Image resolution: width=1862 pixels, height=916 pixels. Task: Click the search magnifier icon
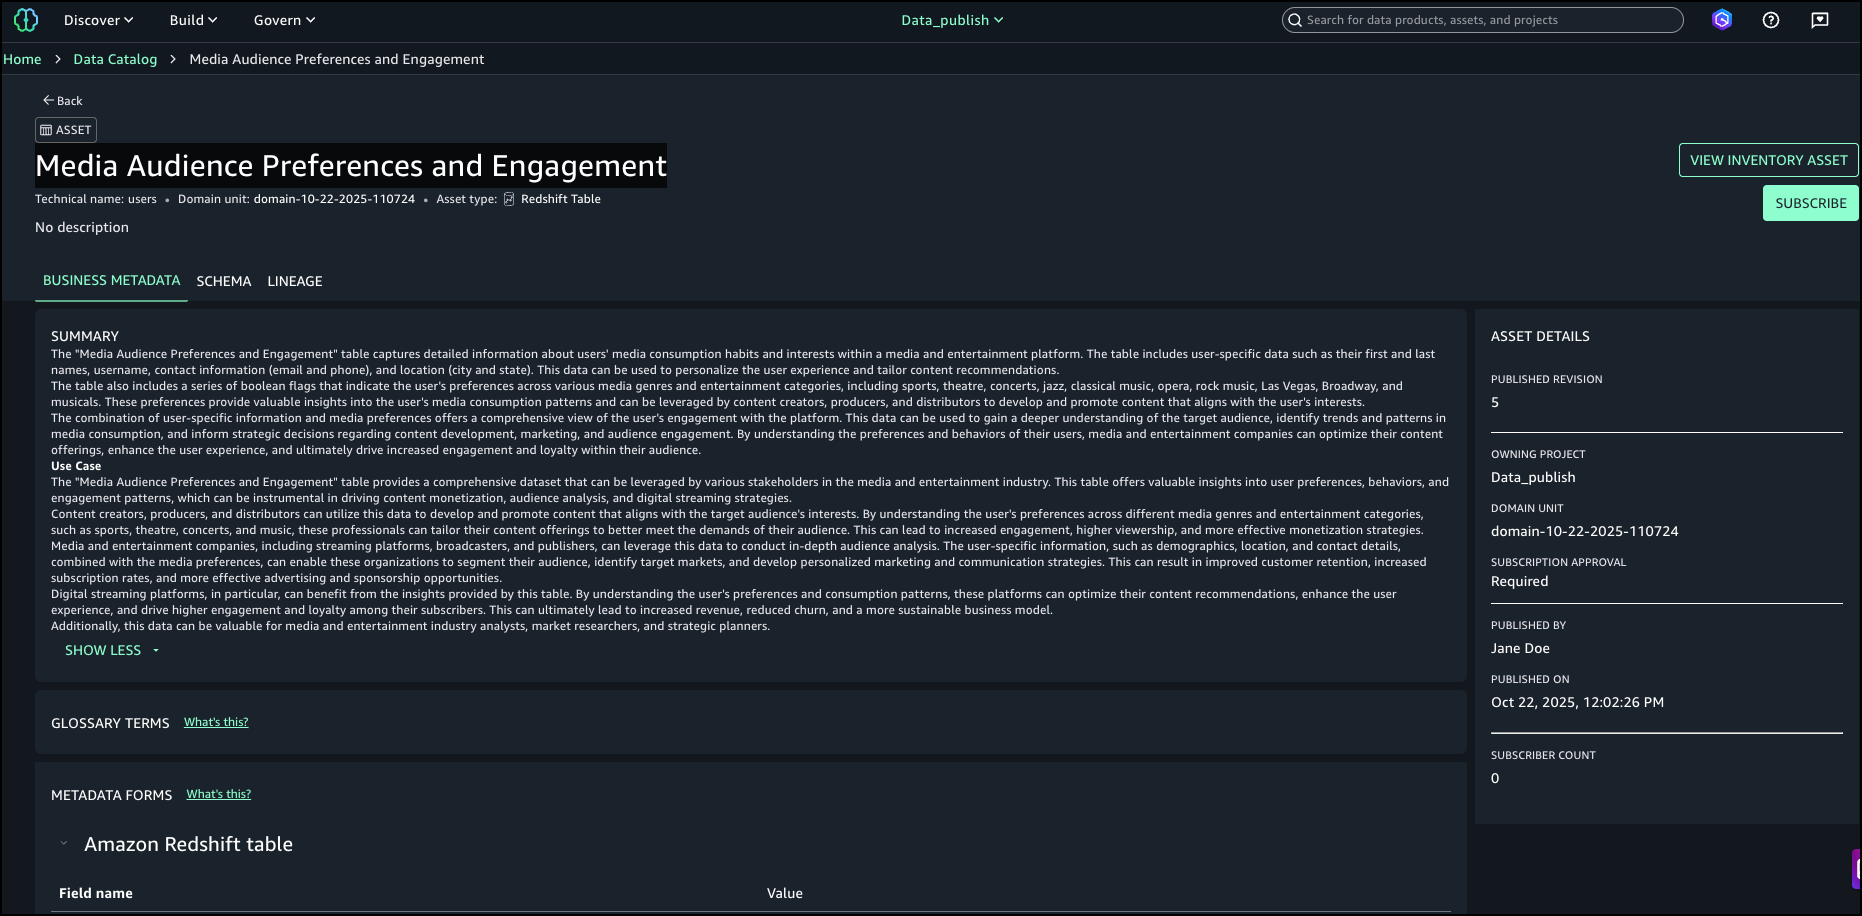coord(1295,20)
